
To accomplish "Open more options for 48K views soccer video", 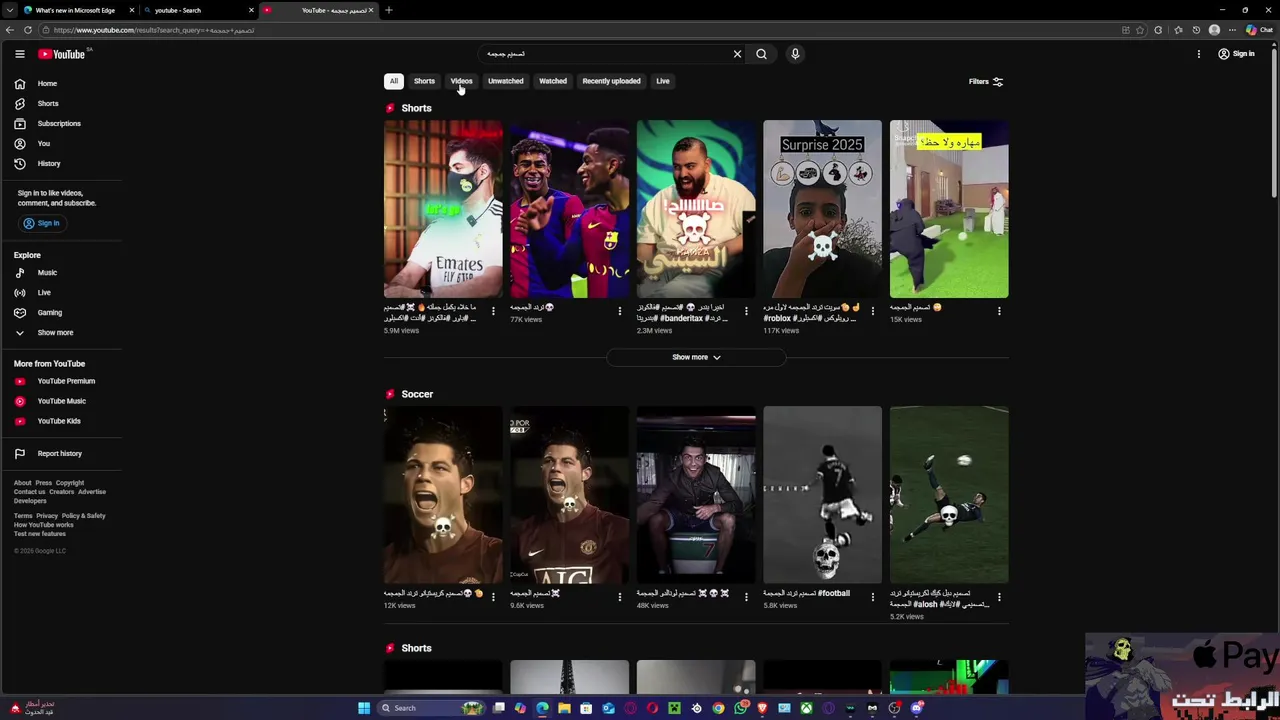I will 746,597.
